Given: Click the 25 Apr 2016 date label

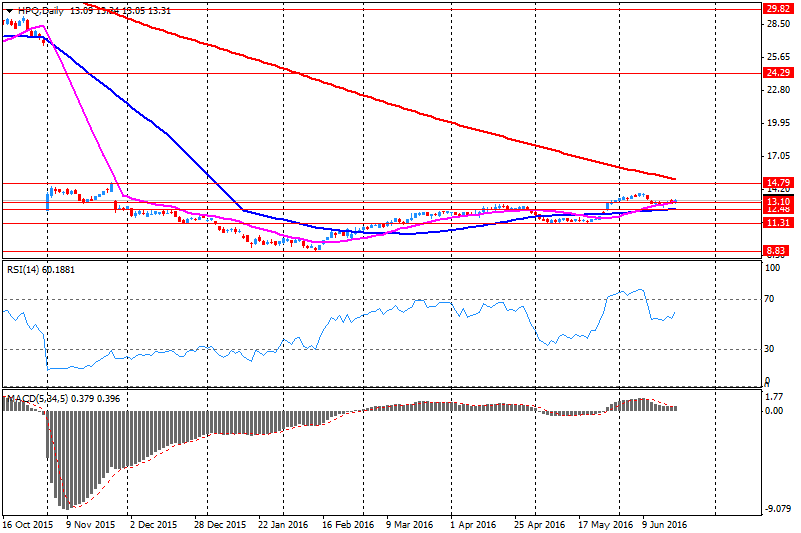Looking at the screenshot, I should 540,525.
